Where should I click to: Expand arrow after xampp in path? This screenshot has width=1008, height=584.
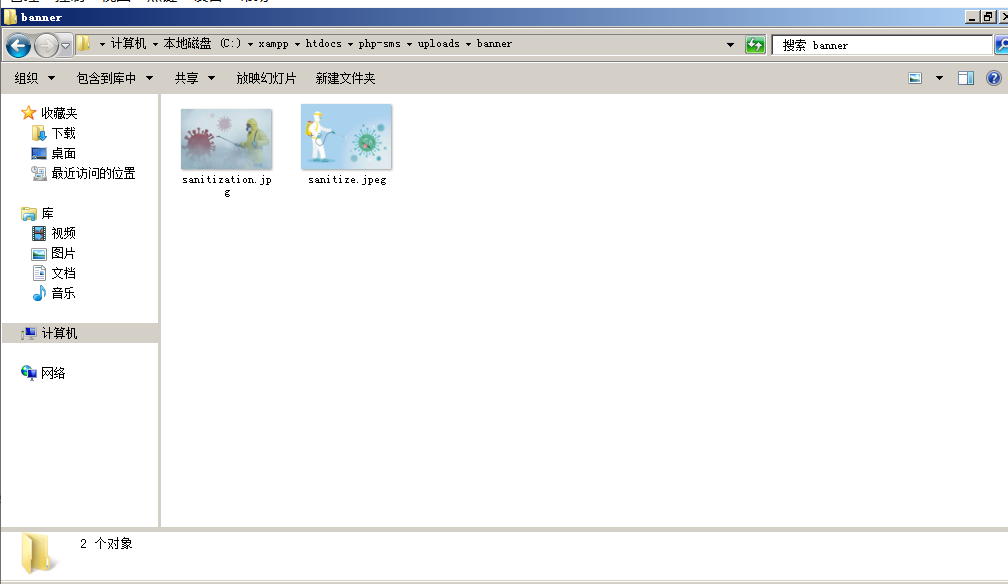297,44
